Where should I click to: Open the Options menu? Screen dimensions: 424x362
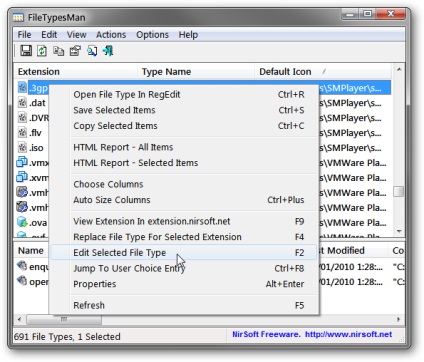[152, 35]
